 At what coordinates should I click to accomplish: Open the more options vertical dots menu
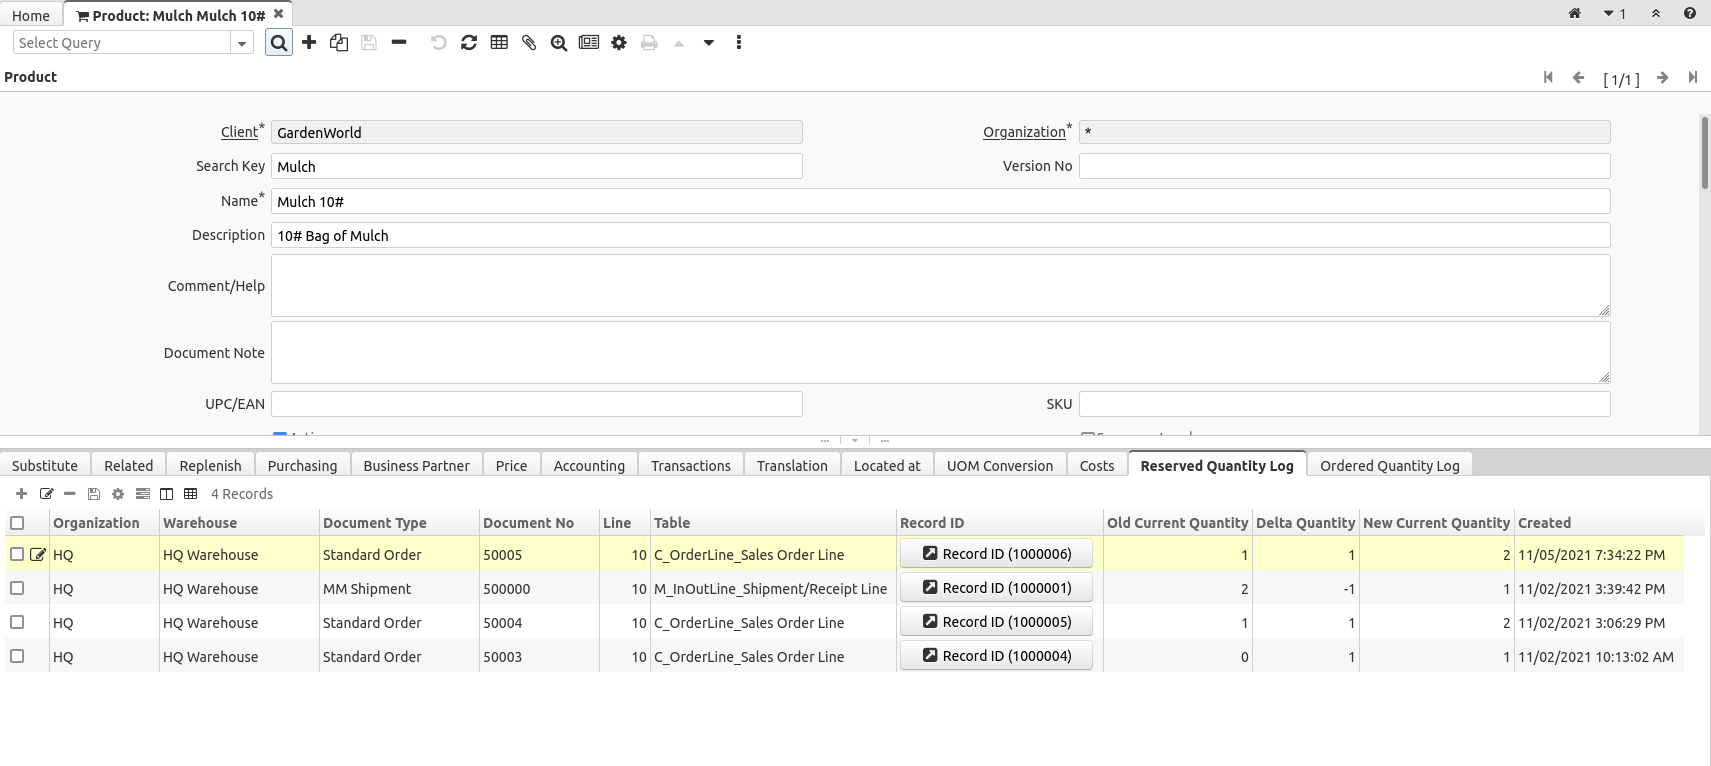pos(739,43)
